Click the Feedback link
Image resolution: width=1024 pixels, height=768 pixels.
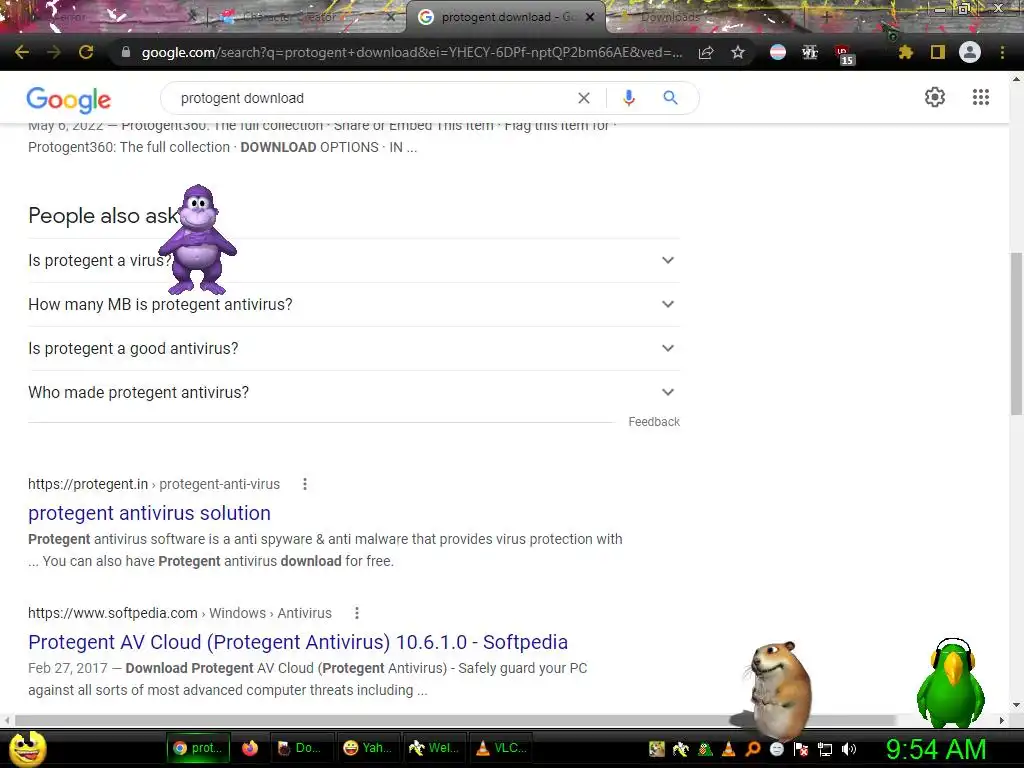[x=654, y=422]
